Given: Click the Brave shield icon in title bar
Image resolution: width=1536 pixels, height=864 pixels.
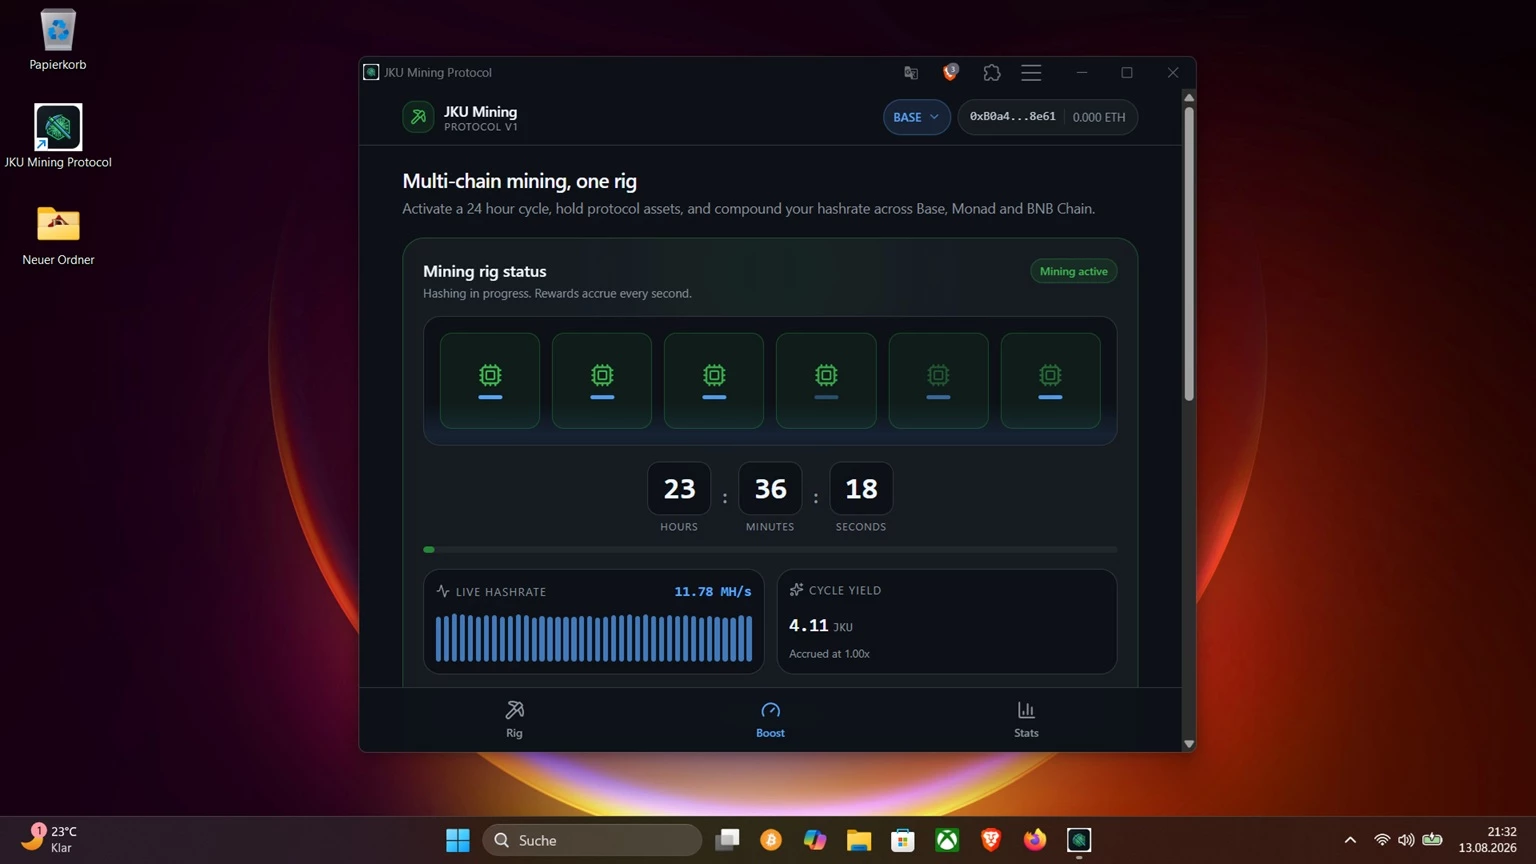Looking at the screenshot, I should (950, 72).
